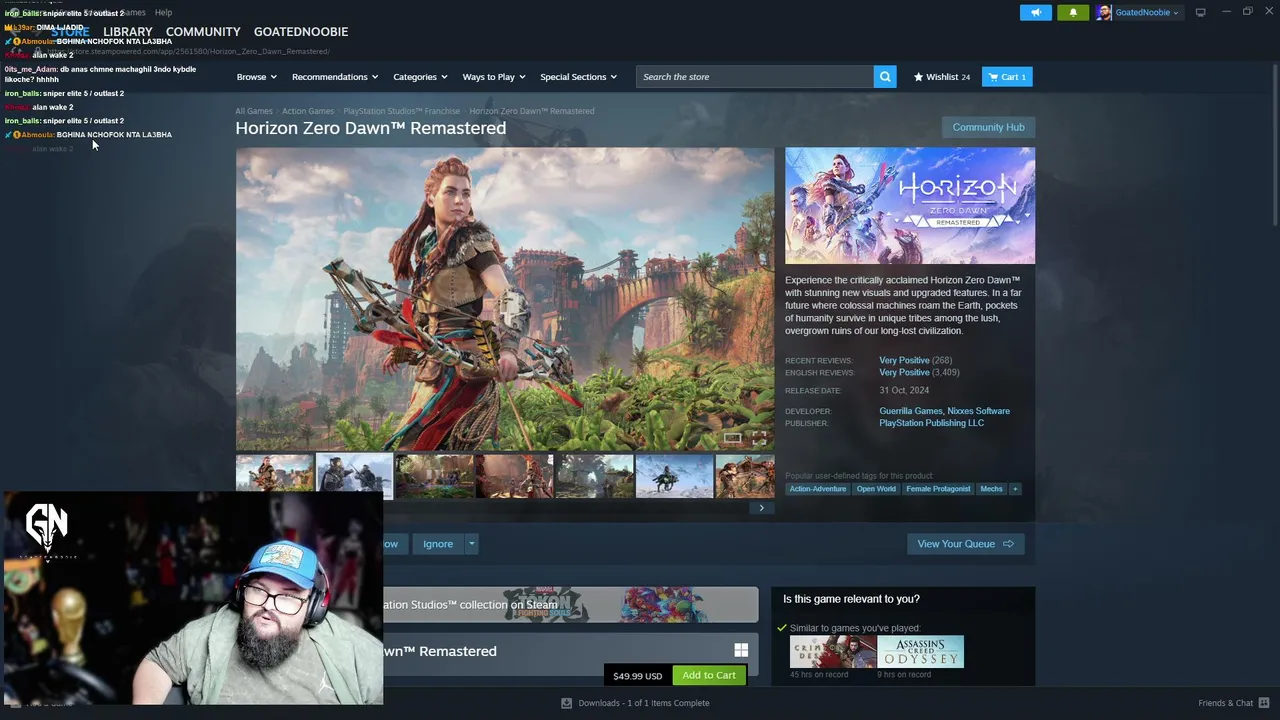This screenshot has height=720, width=1280.
Task: Expand the Recommendations menu
Action: pos(335,77)
